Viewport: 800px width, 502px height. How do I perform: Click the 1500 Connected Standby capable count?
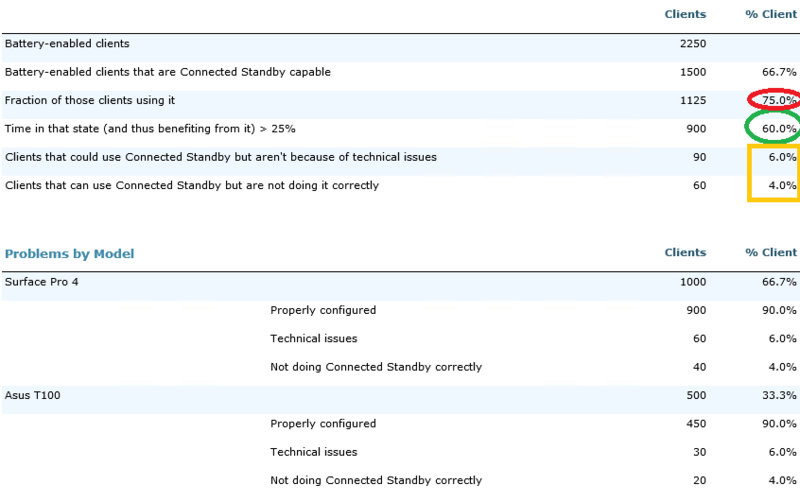(691, 72)
